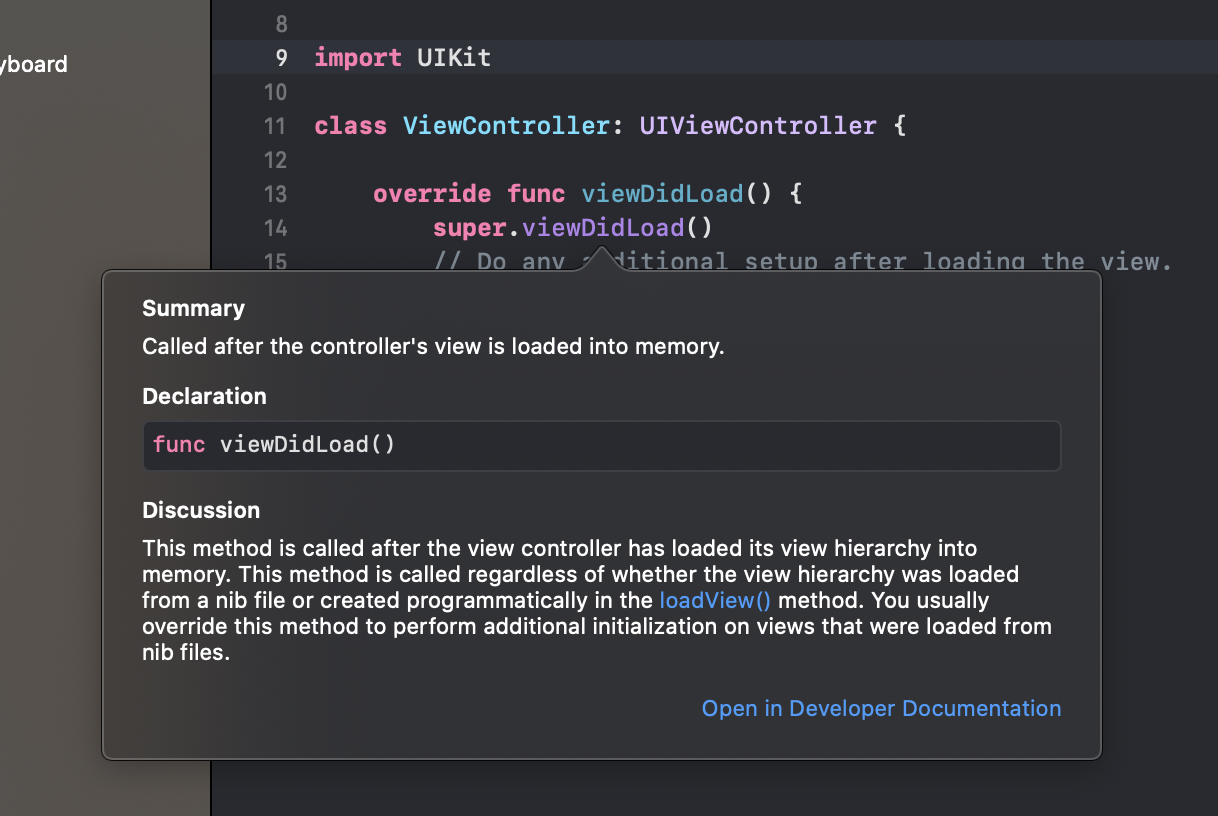1218x816 pixels.
Task: Click the super keyword on line 14
Action: [x=470, y=228]
